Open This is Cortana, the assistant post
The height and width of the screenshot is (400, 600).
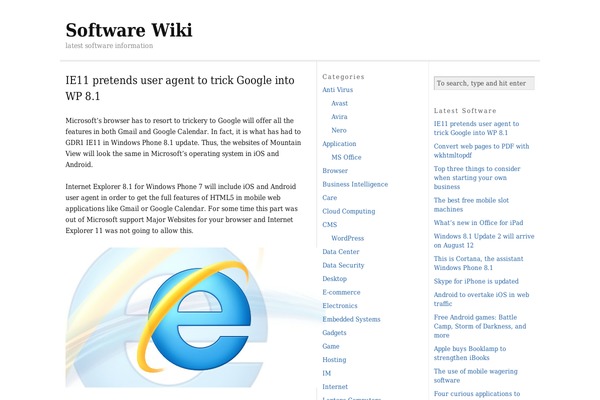[x=478, y=263]
